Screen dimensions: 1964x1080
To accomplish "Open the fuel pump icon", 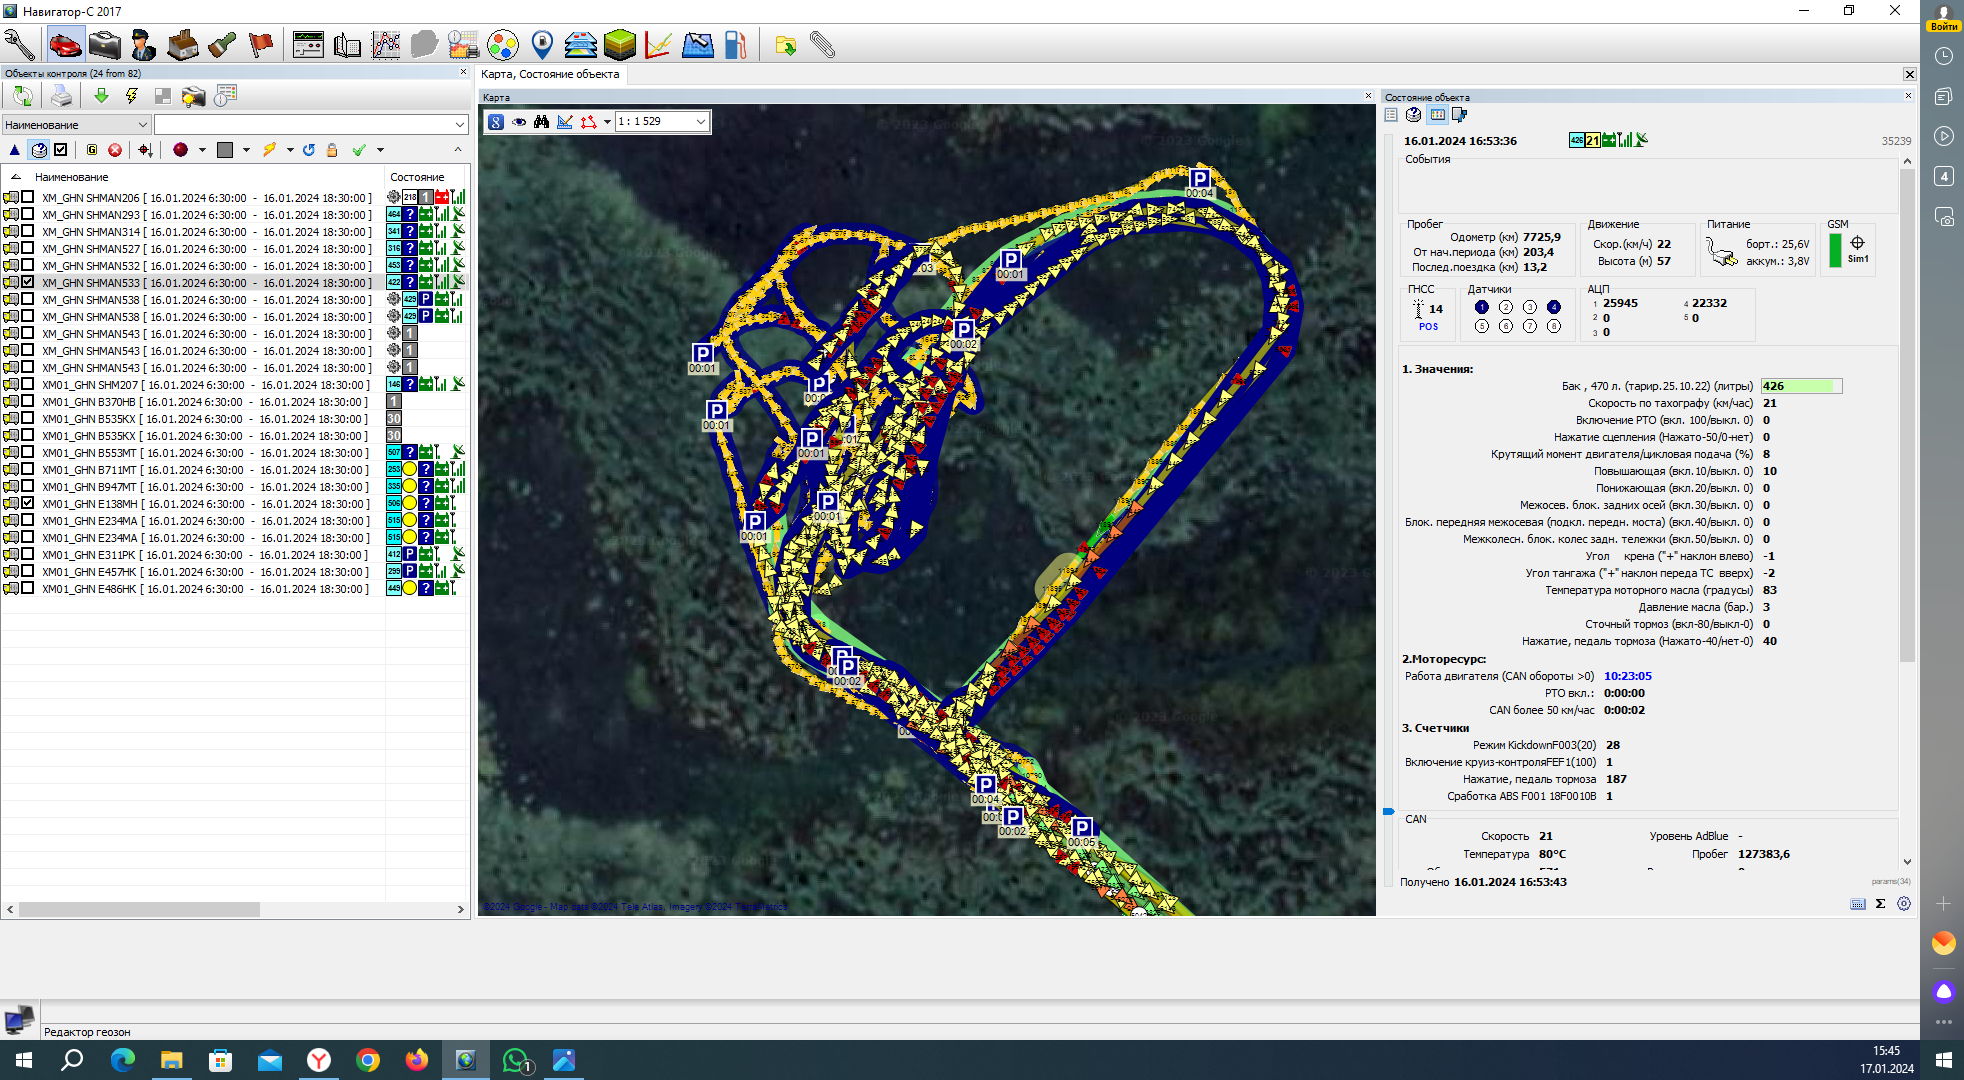I will 736,44.
